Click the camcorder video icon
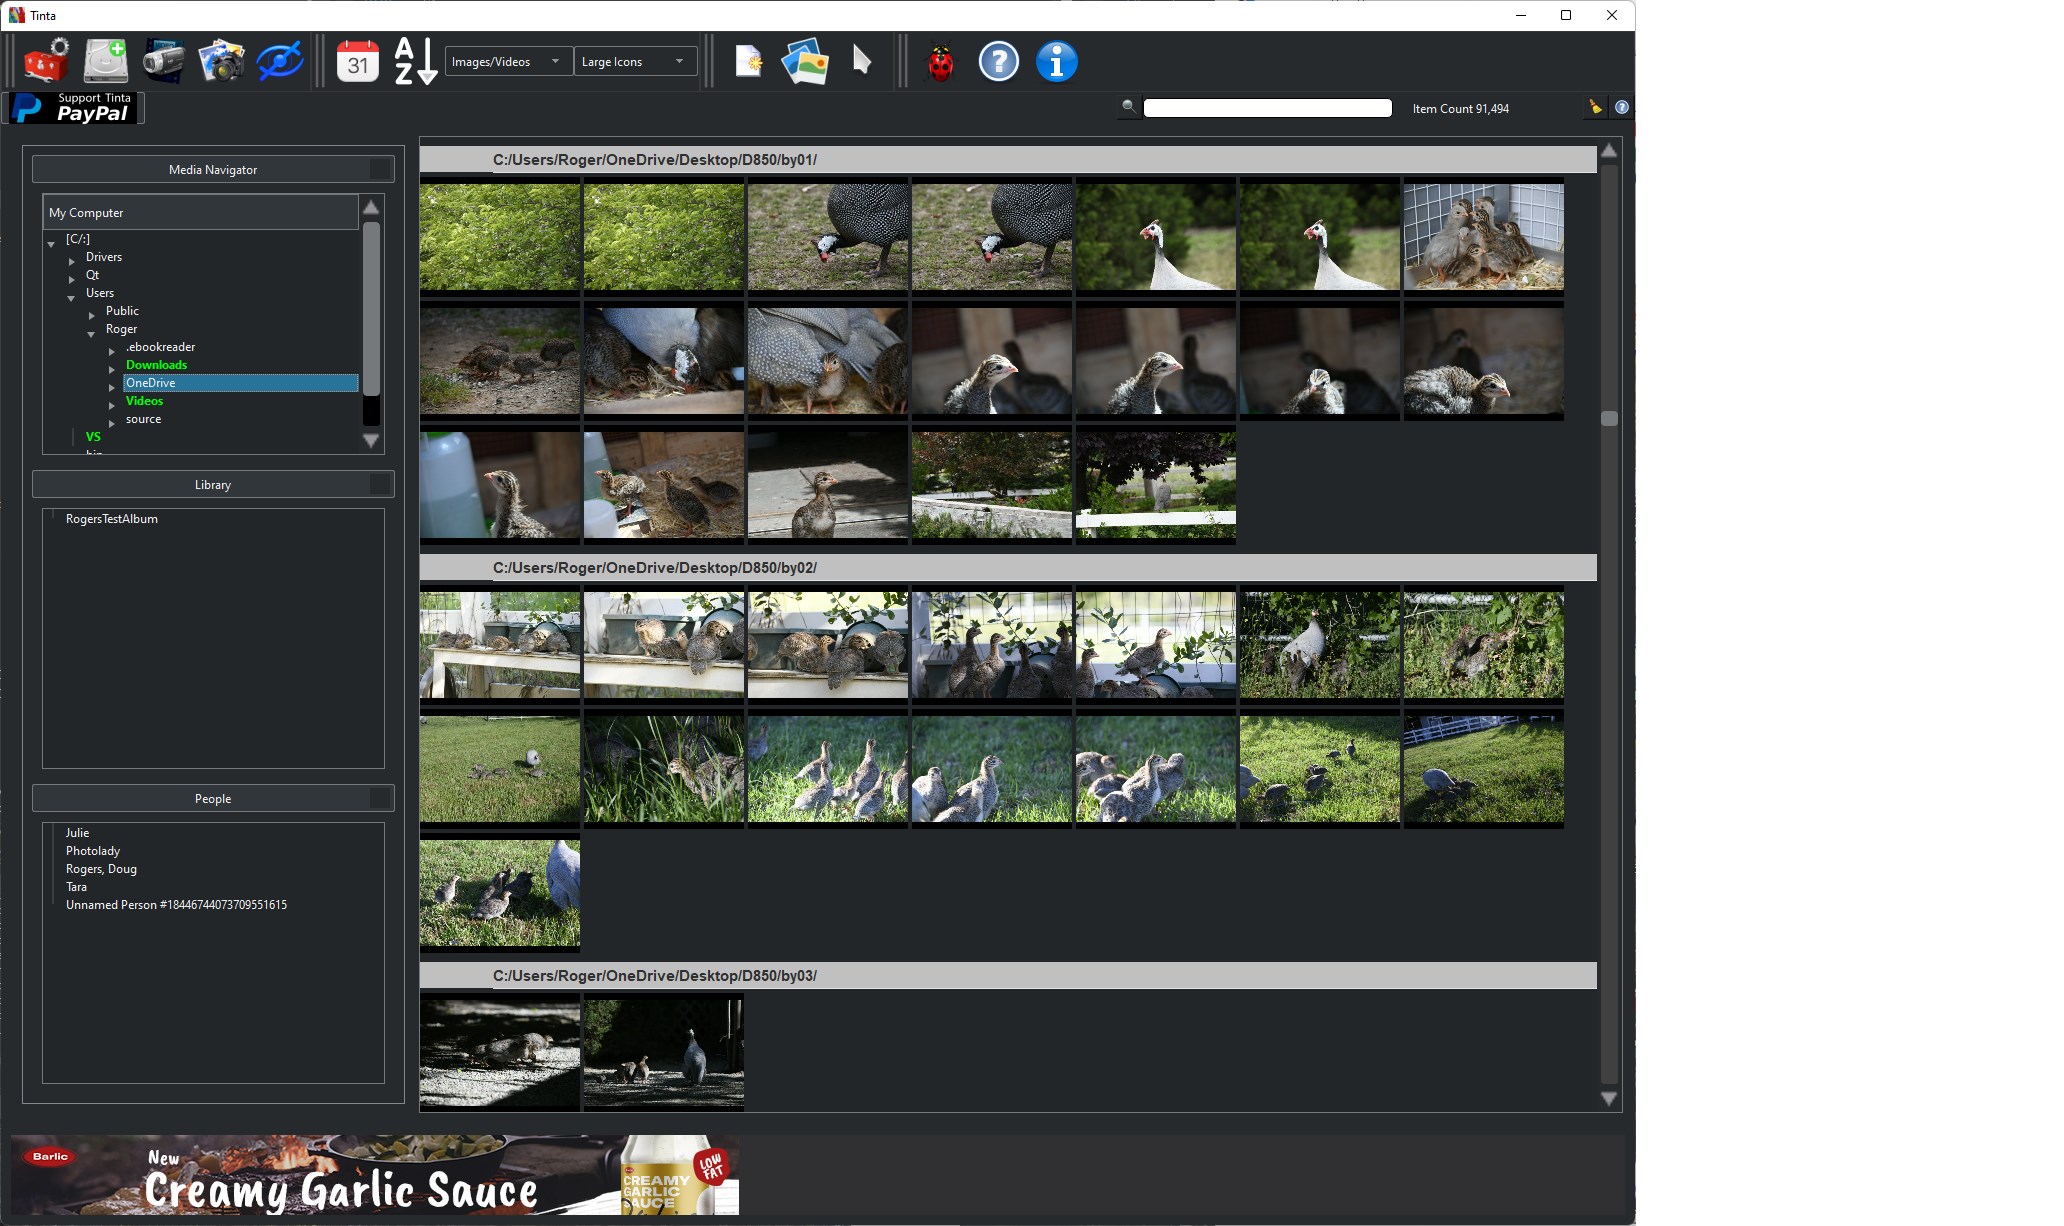The height and width of the screenshot is (1226, 2064). [x=163, y=61]
